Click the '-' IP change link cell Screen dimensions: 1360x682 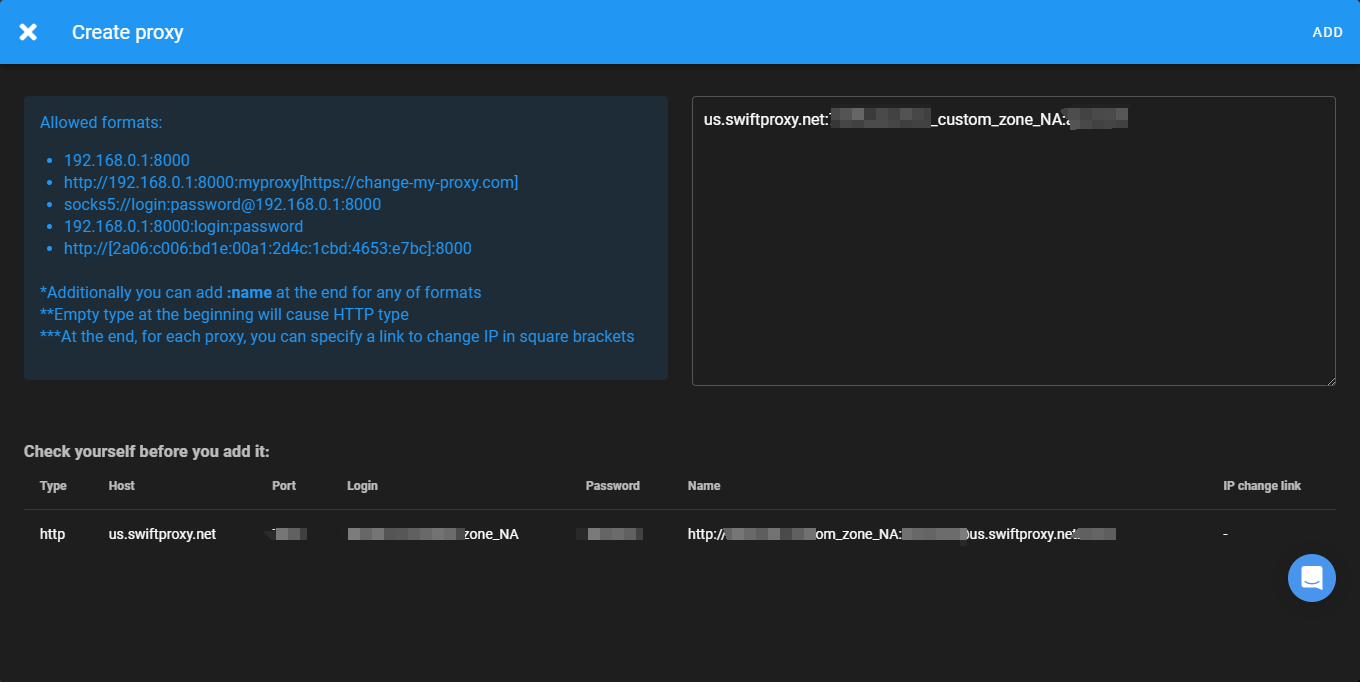coord(1225,534)
